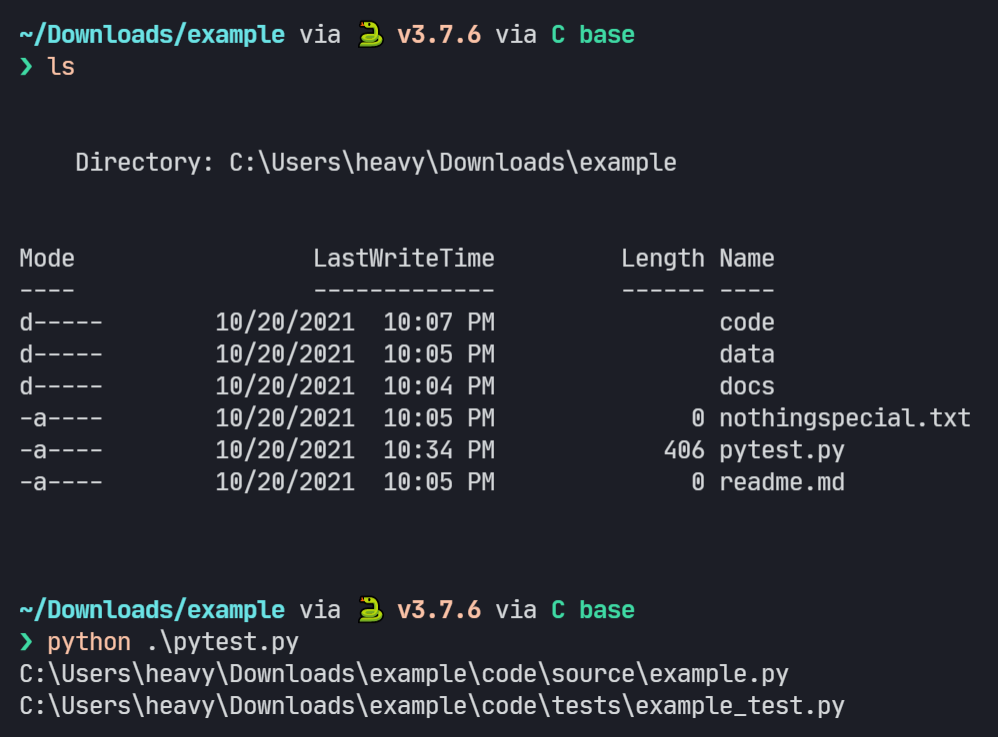This screenshot has width=998, height=737.
Task: Click the Mode column header
Action: tap(47, 258)
